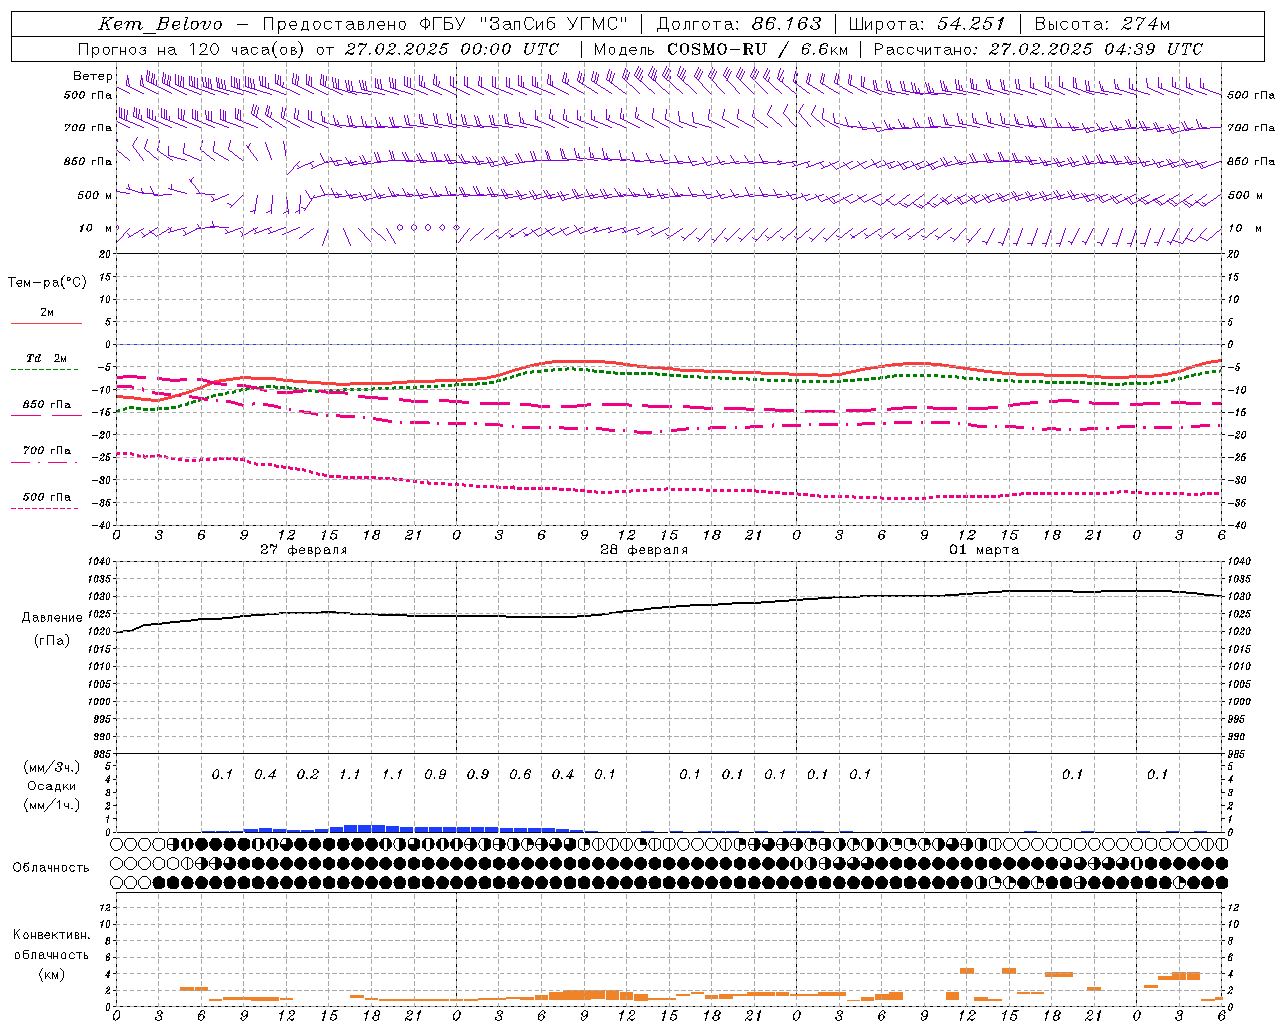Image resolution: width=1280 pixels, height=1024 pixels.
Task: Select the model name COSMO-RU / 6.6км
Action: coord(758,49)
